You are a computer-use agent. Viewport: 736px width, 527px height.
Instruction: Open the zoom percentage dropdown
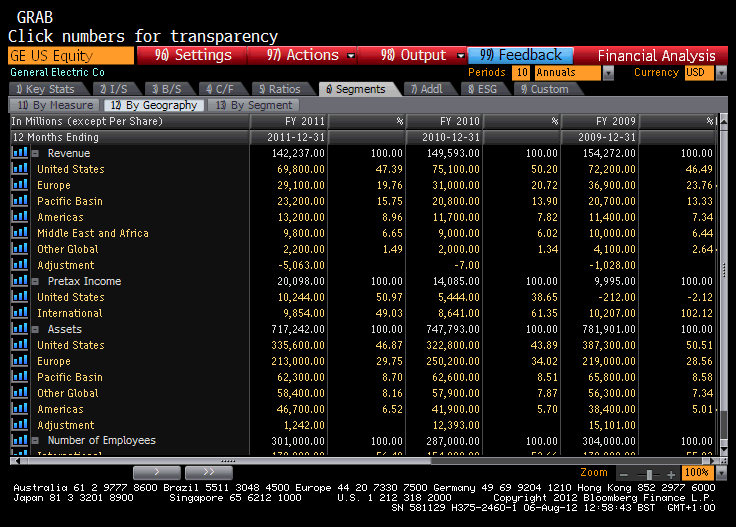[x=721, y=473]
